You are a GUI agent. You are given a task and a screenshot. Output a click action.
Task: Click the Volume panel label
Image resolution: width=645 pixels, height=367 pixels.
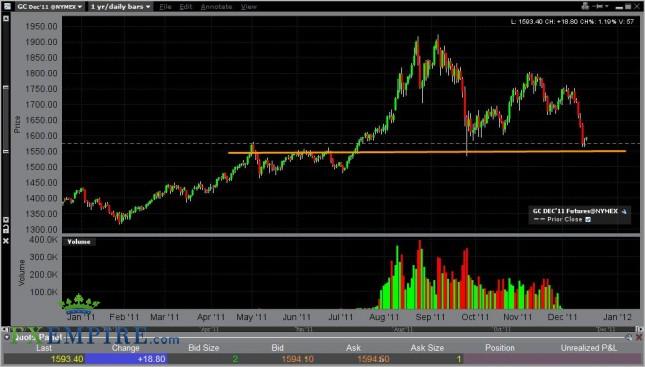point(79,242)
